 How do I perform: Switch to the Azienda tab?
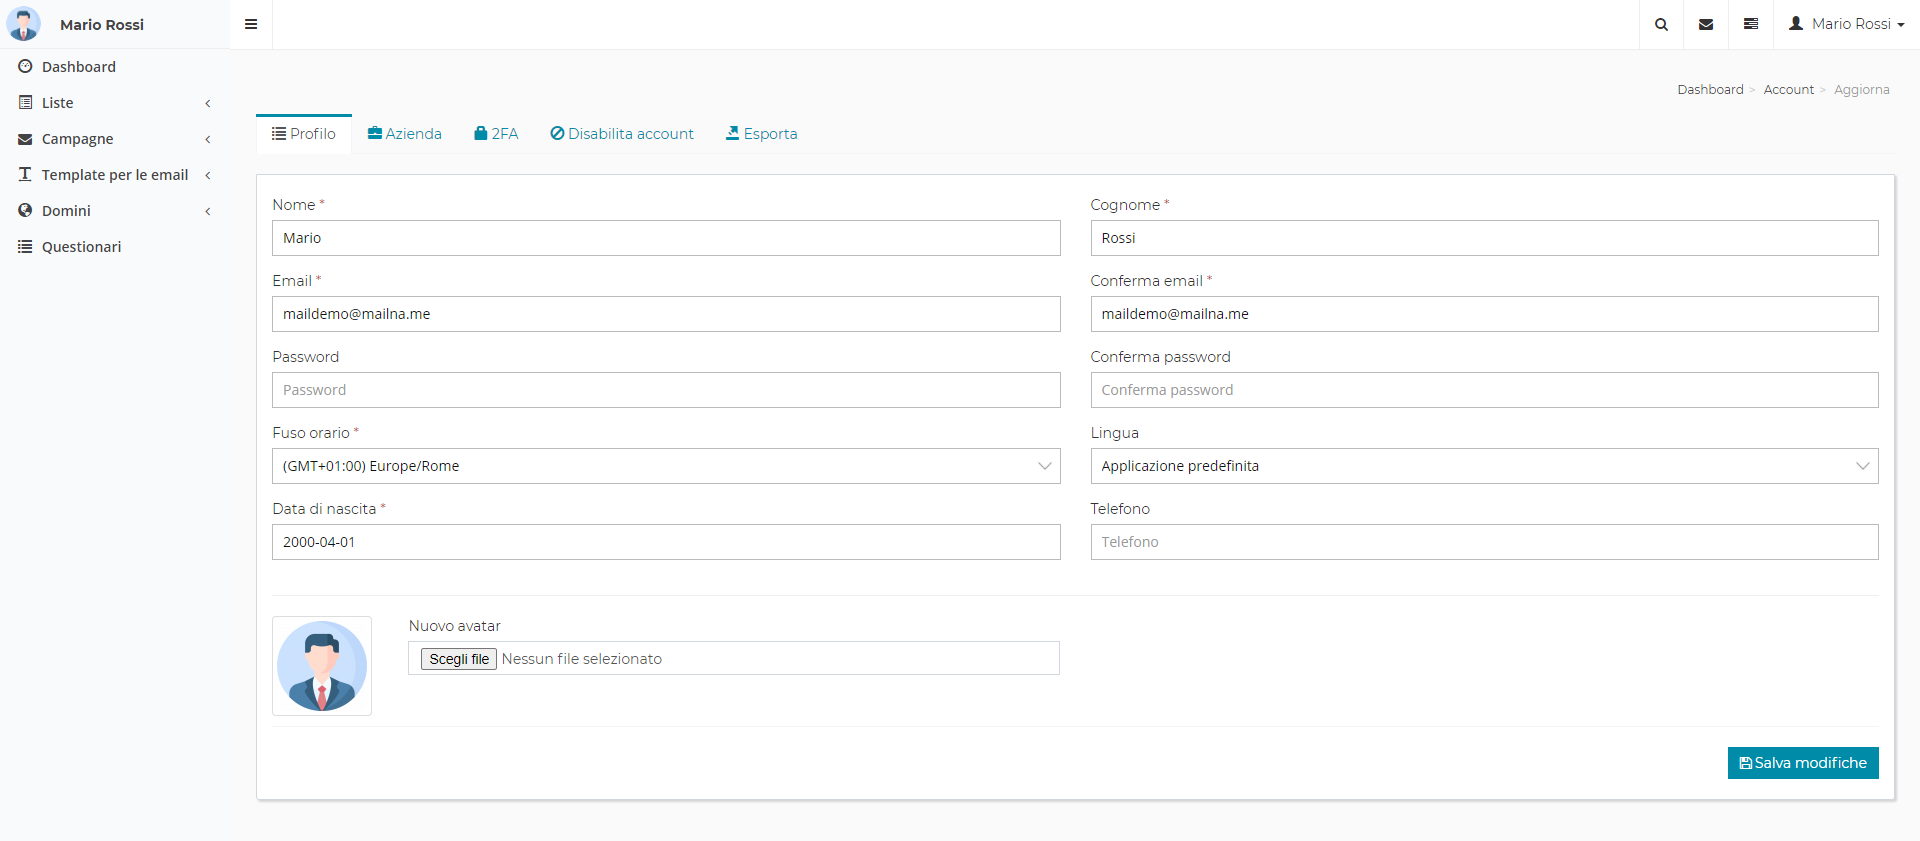[405, 134]
